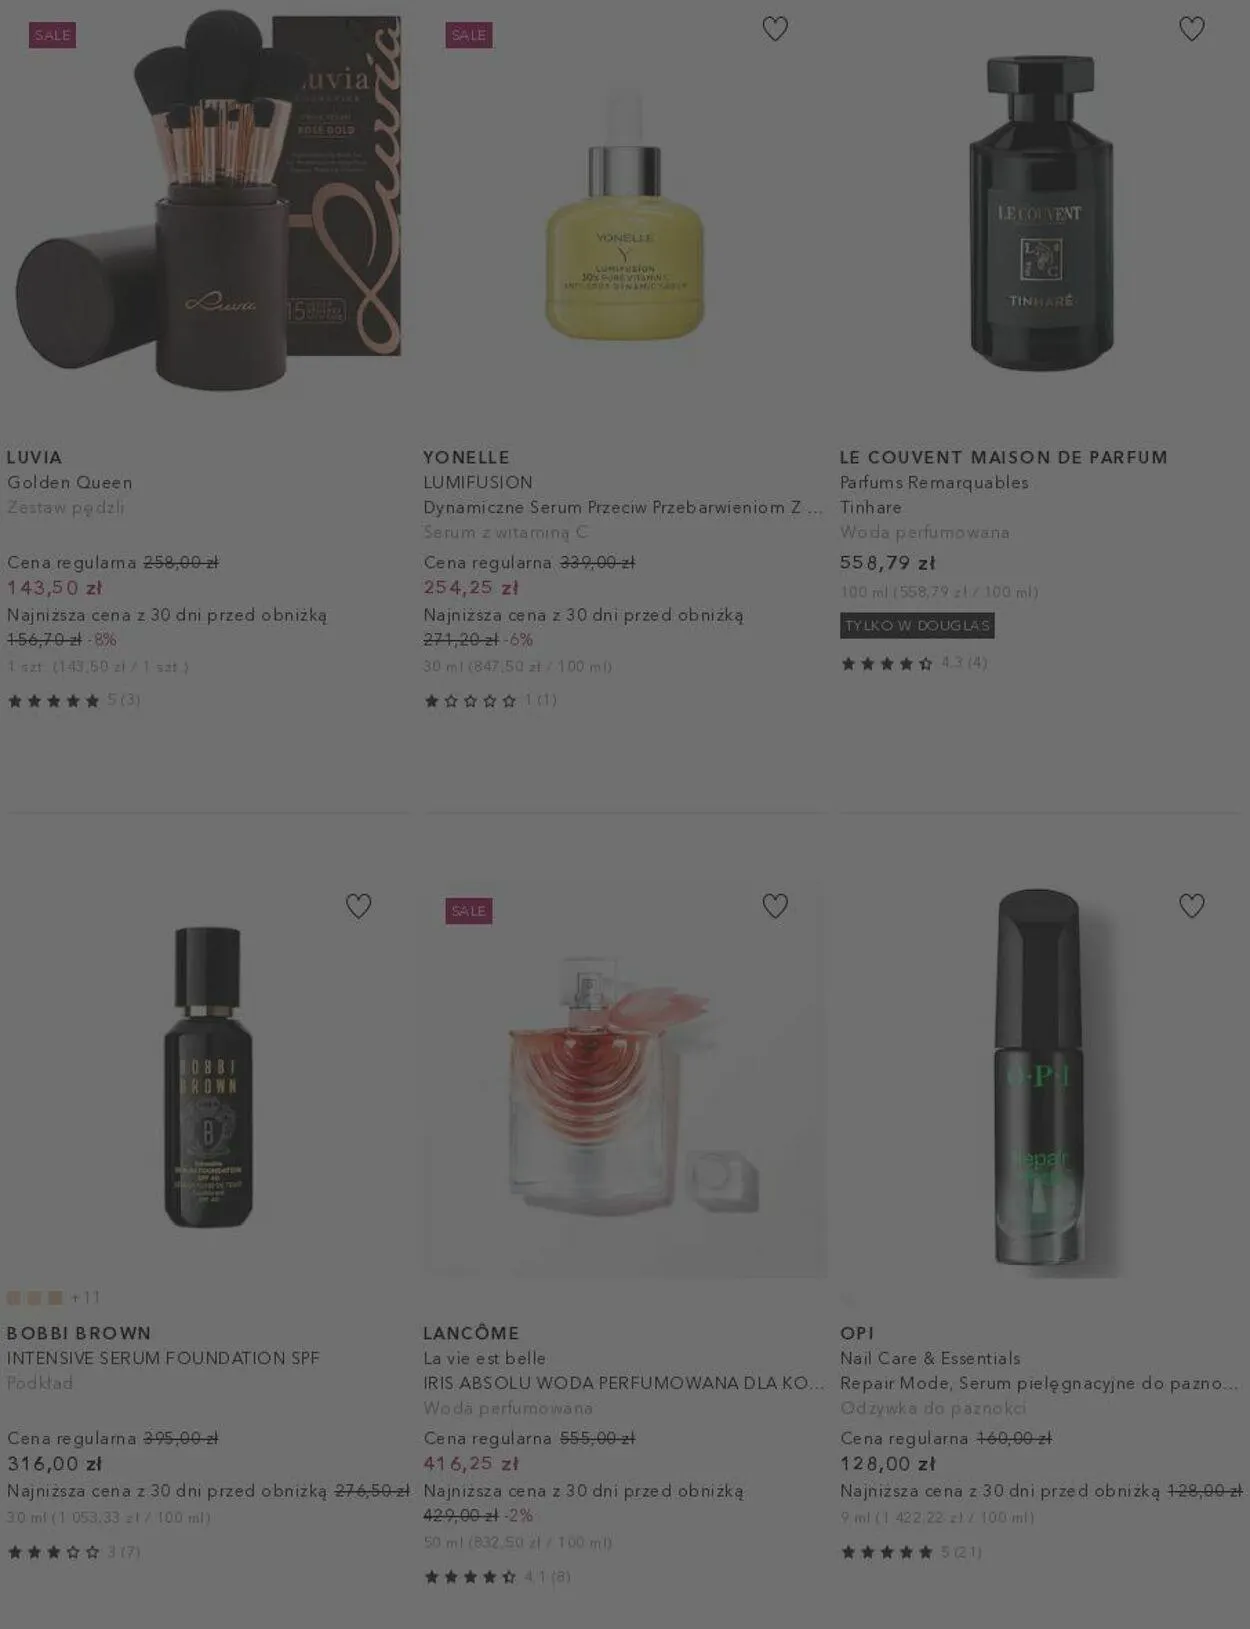
Task: View Le Couvent 4.3 star rating reviews
Action: [x=914, y=663]
